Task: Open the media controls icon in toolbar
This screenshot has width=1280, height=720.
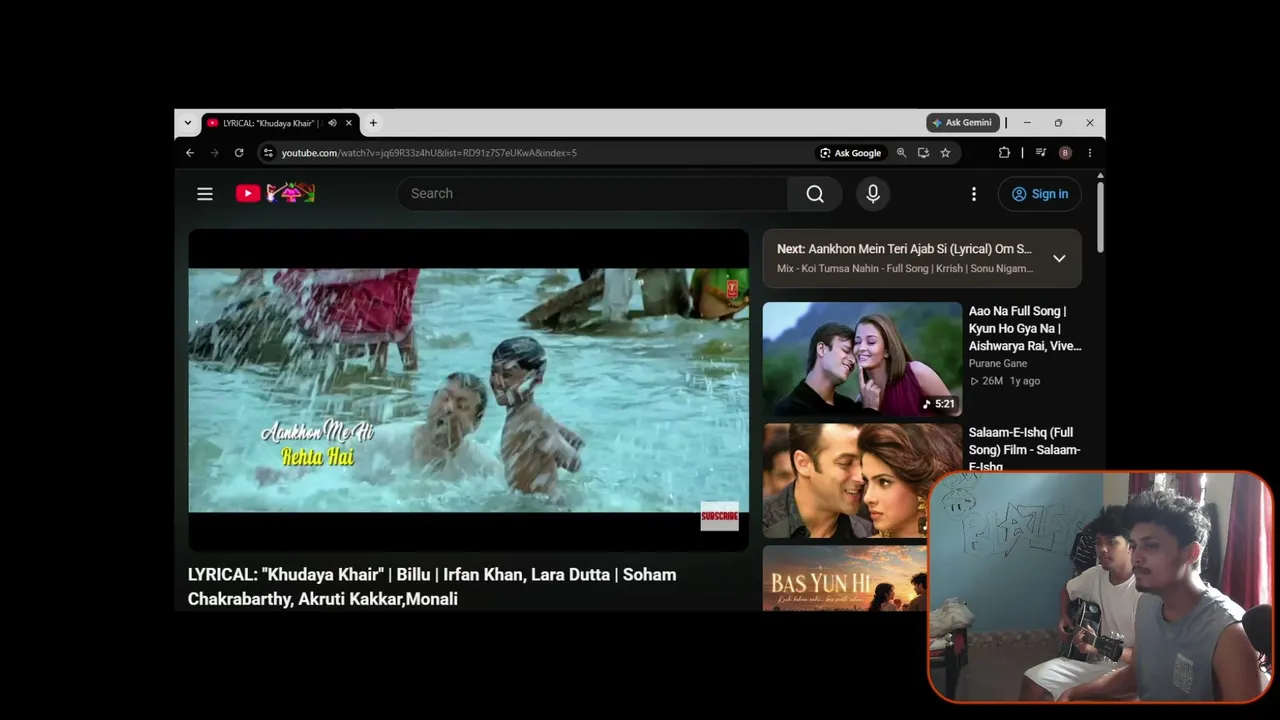Action: (x=1041, y=153)
